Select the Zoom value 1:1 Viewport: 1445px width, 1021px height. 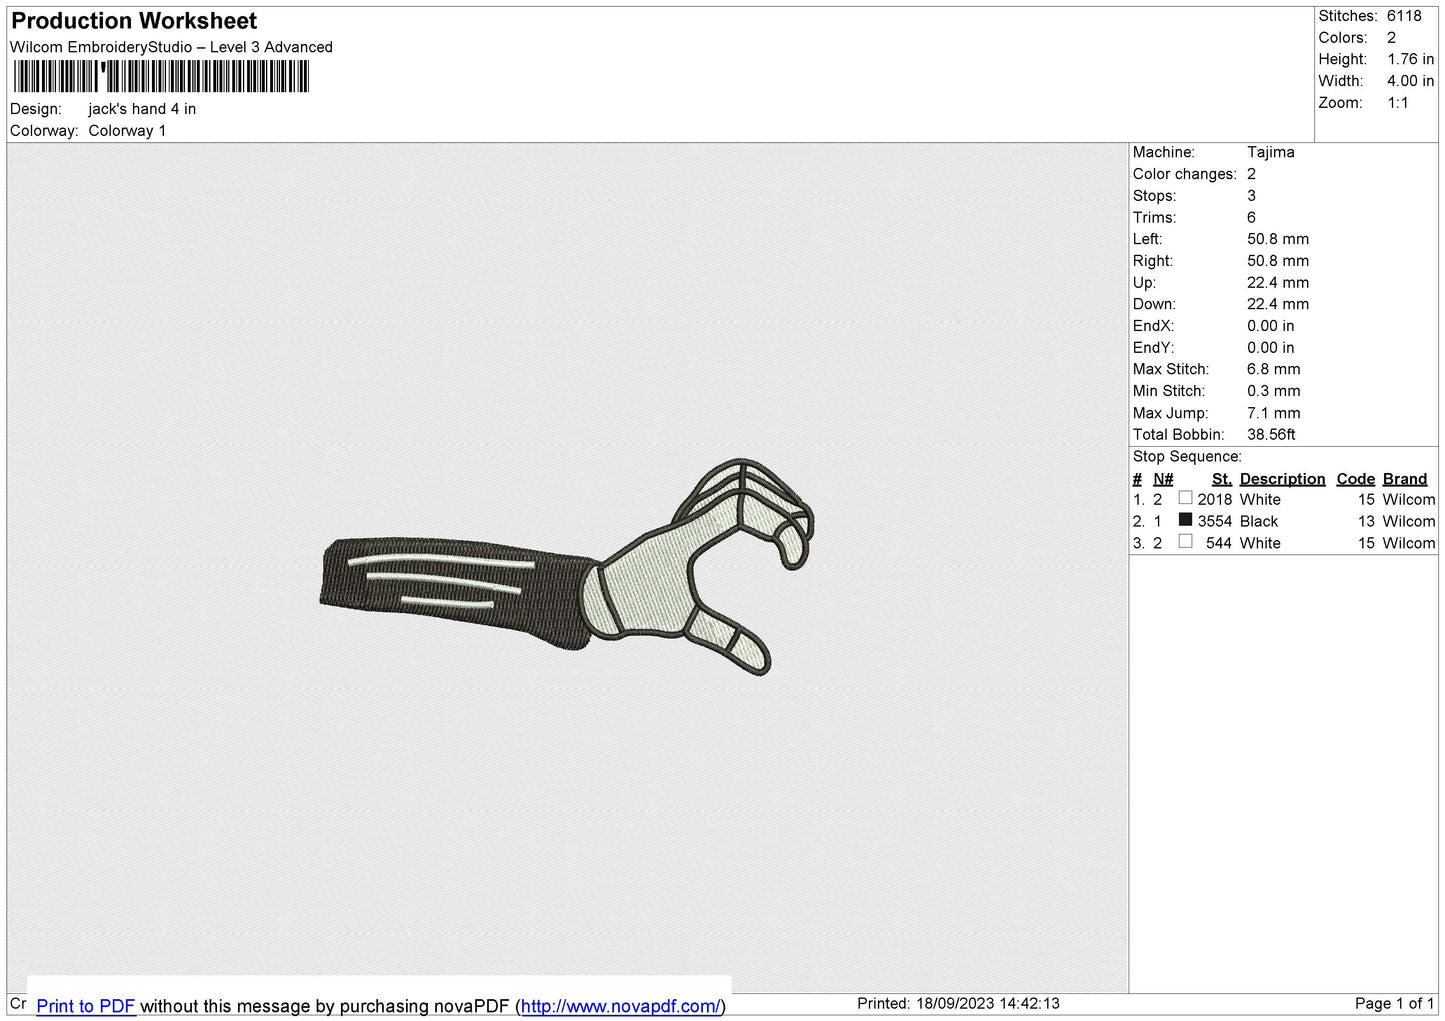coord(1398,103)
